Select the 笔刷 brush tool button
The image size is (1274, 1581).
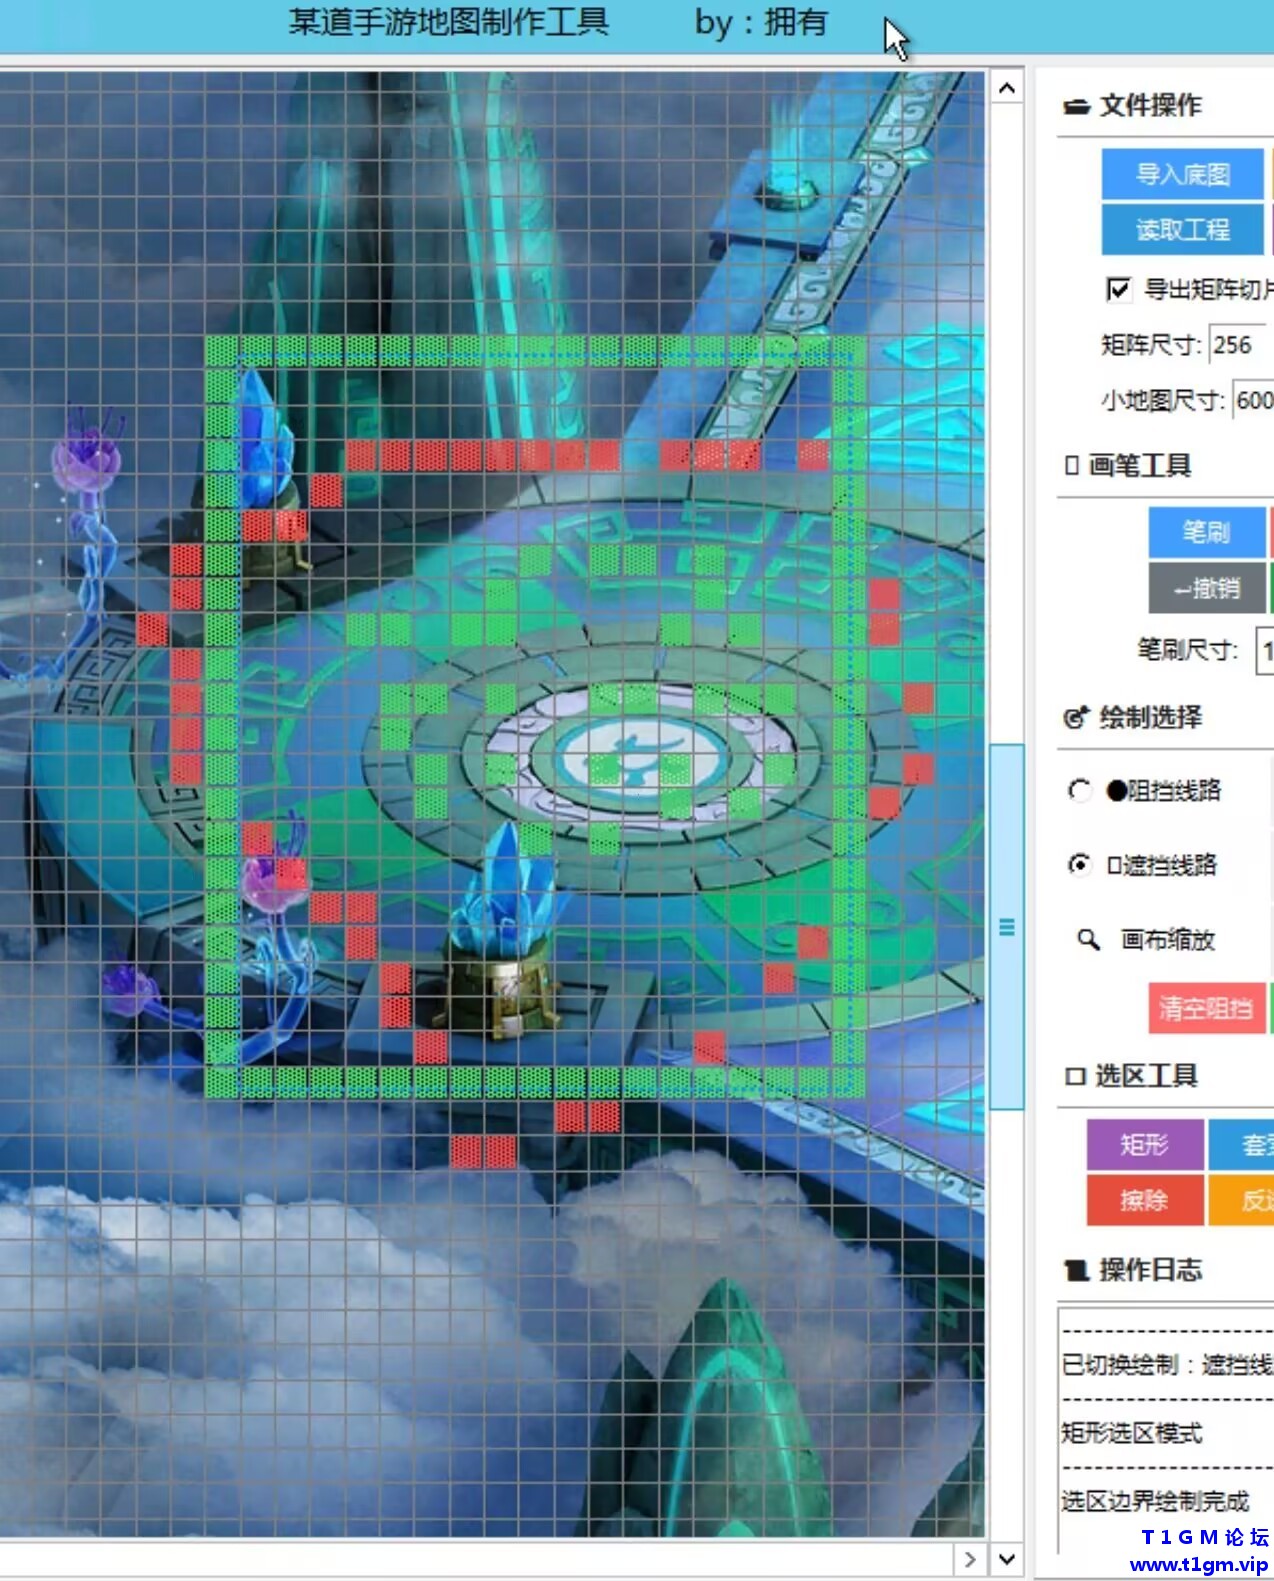click(1206, 532)
